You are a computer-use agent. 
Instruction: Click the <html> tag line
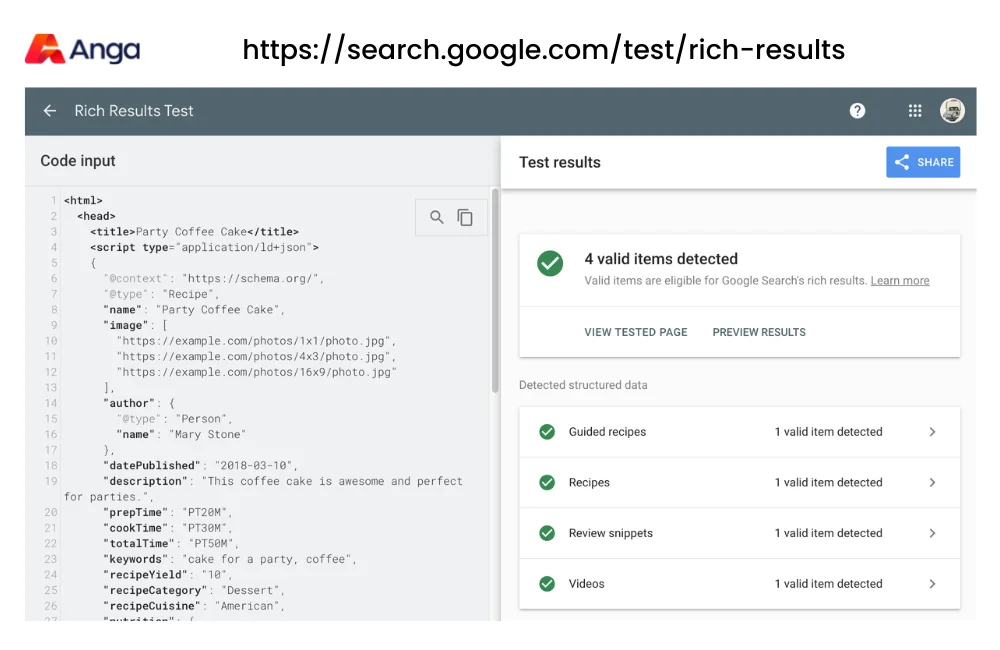point(83,200)
